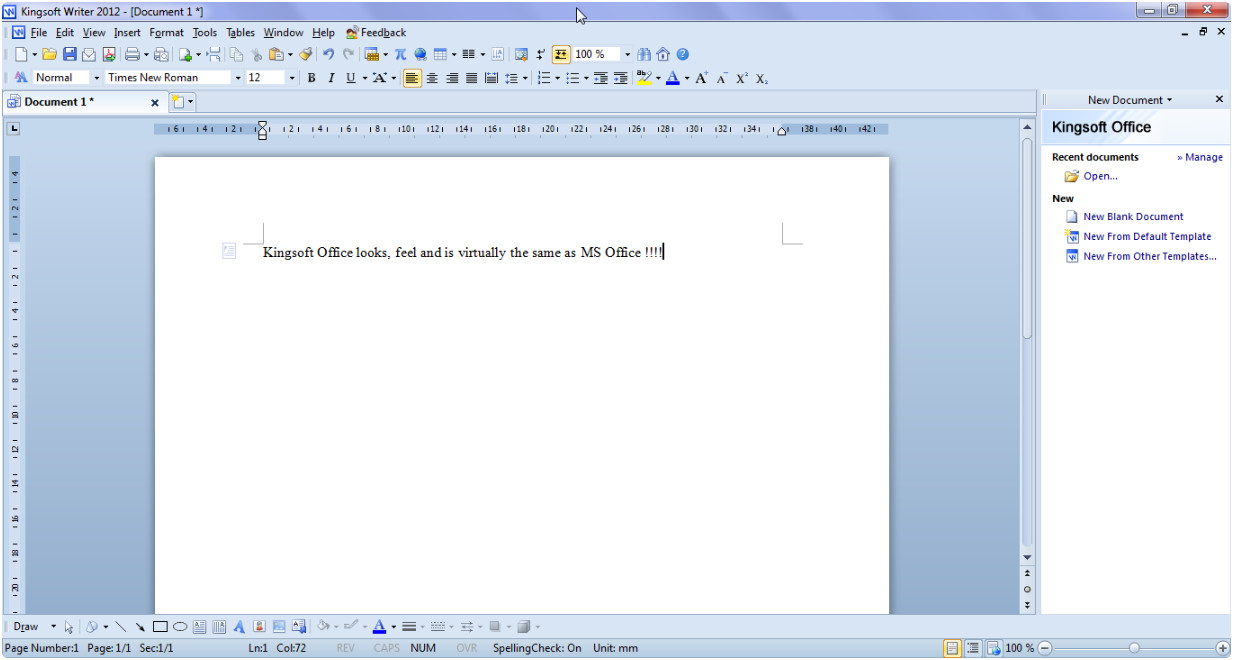Expand the font color dropdown arrow in the formatting toolbar
Viewport: 1235px width, 660px height.
pyautogui.click(x=687, y=77)
